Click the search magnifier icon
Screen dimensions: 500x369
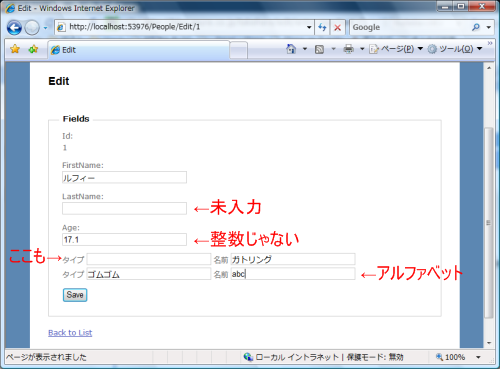point(476,27)
